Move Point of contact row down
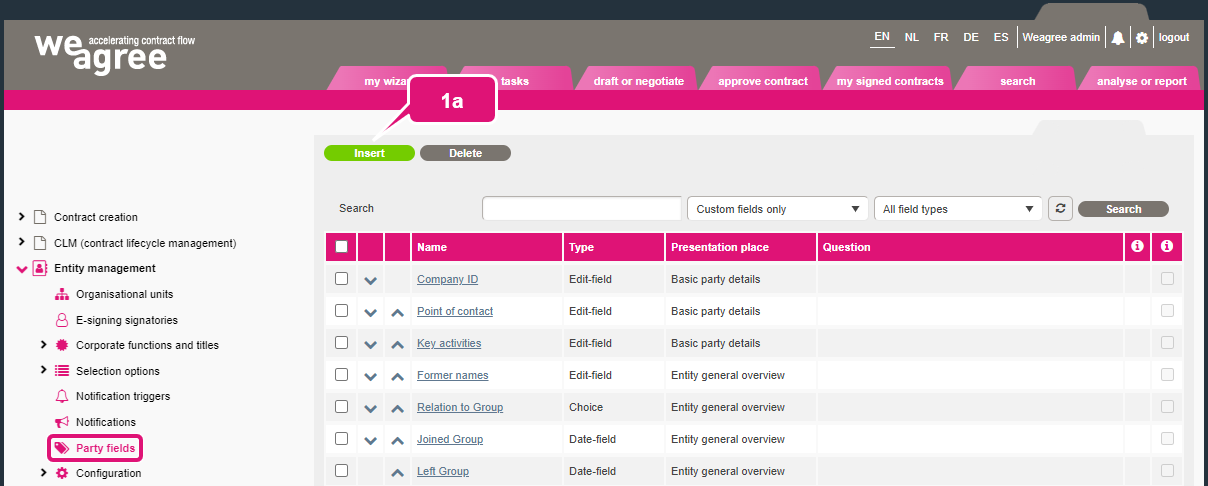Image resolution: width=1208 pixels, height=486 pixels. click(371, 312)
